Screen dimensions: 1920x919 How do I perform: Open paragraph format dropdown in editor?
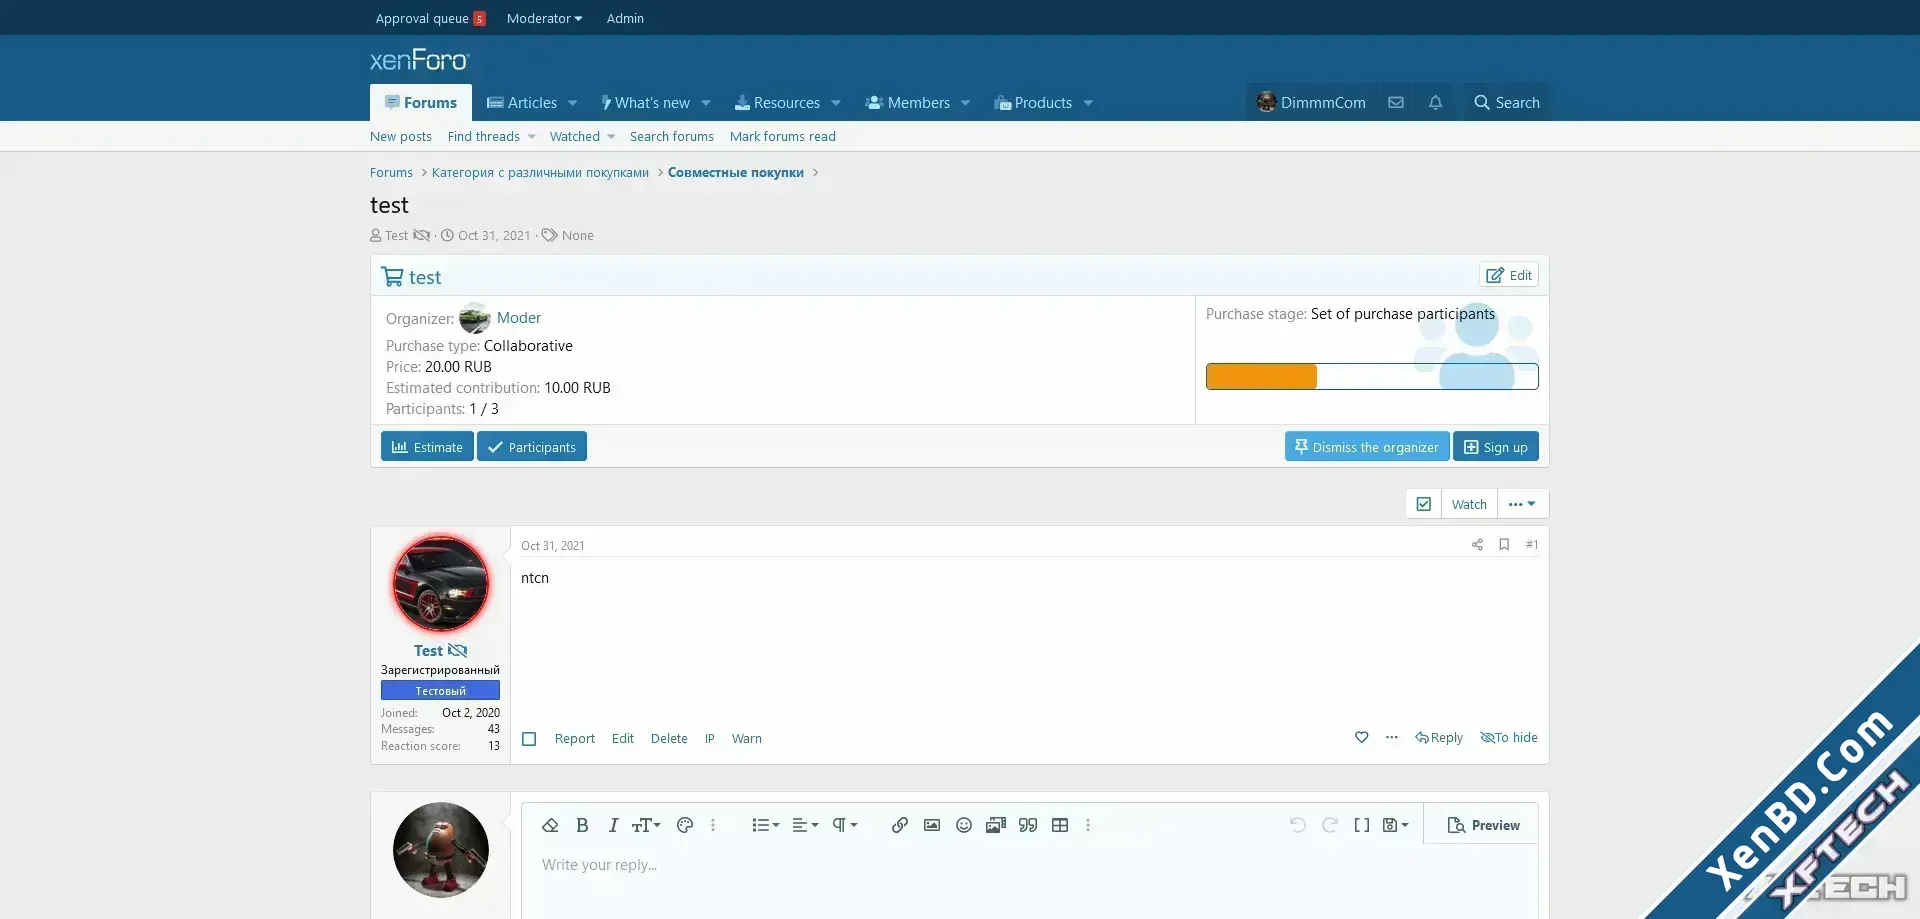coord(845,825)
